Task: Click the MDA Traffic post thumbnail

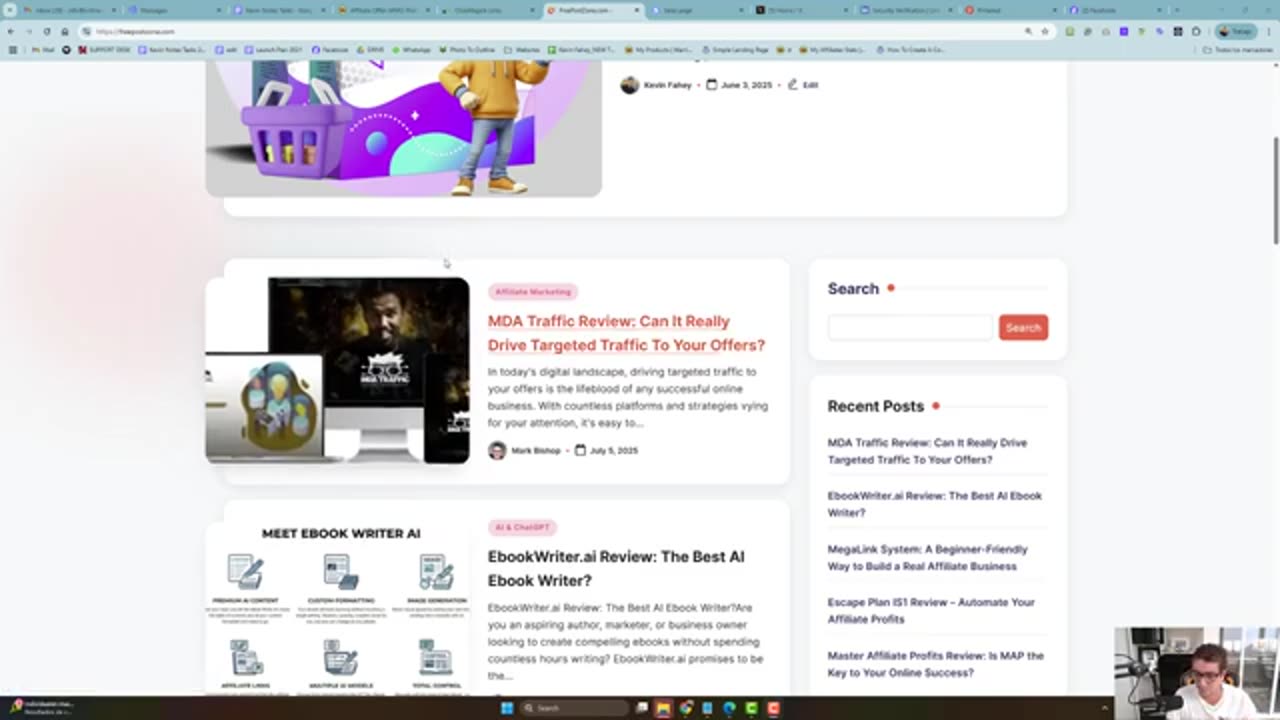Action: [x=337, y=370]
